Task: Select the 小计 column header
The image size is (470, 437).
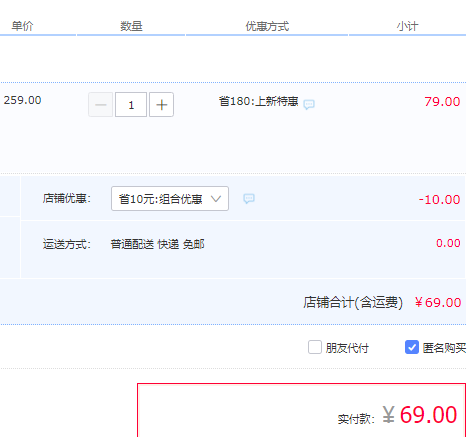Action: pyautogui.click(x=407, y=26)
